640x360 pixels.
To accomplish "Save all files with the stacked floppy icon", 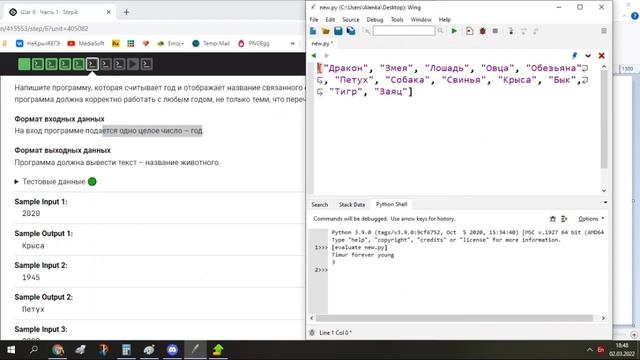I will (351, 31).
